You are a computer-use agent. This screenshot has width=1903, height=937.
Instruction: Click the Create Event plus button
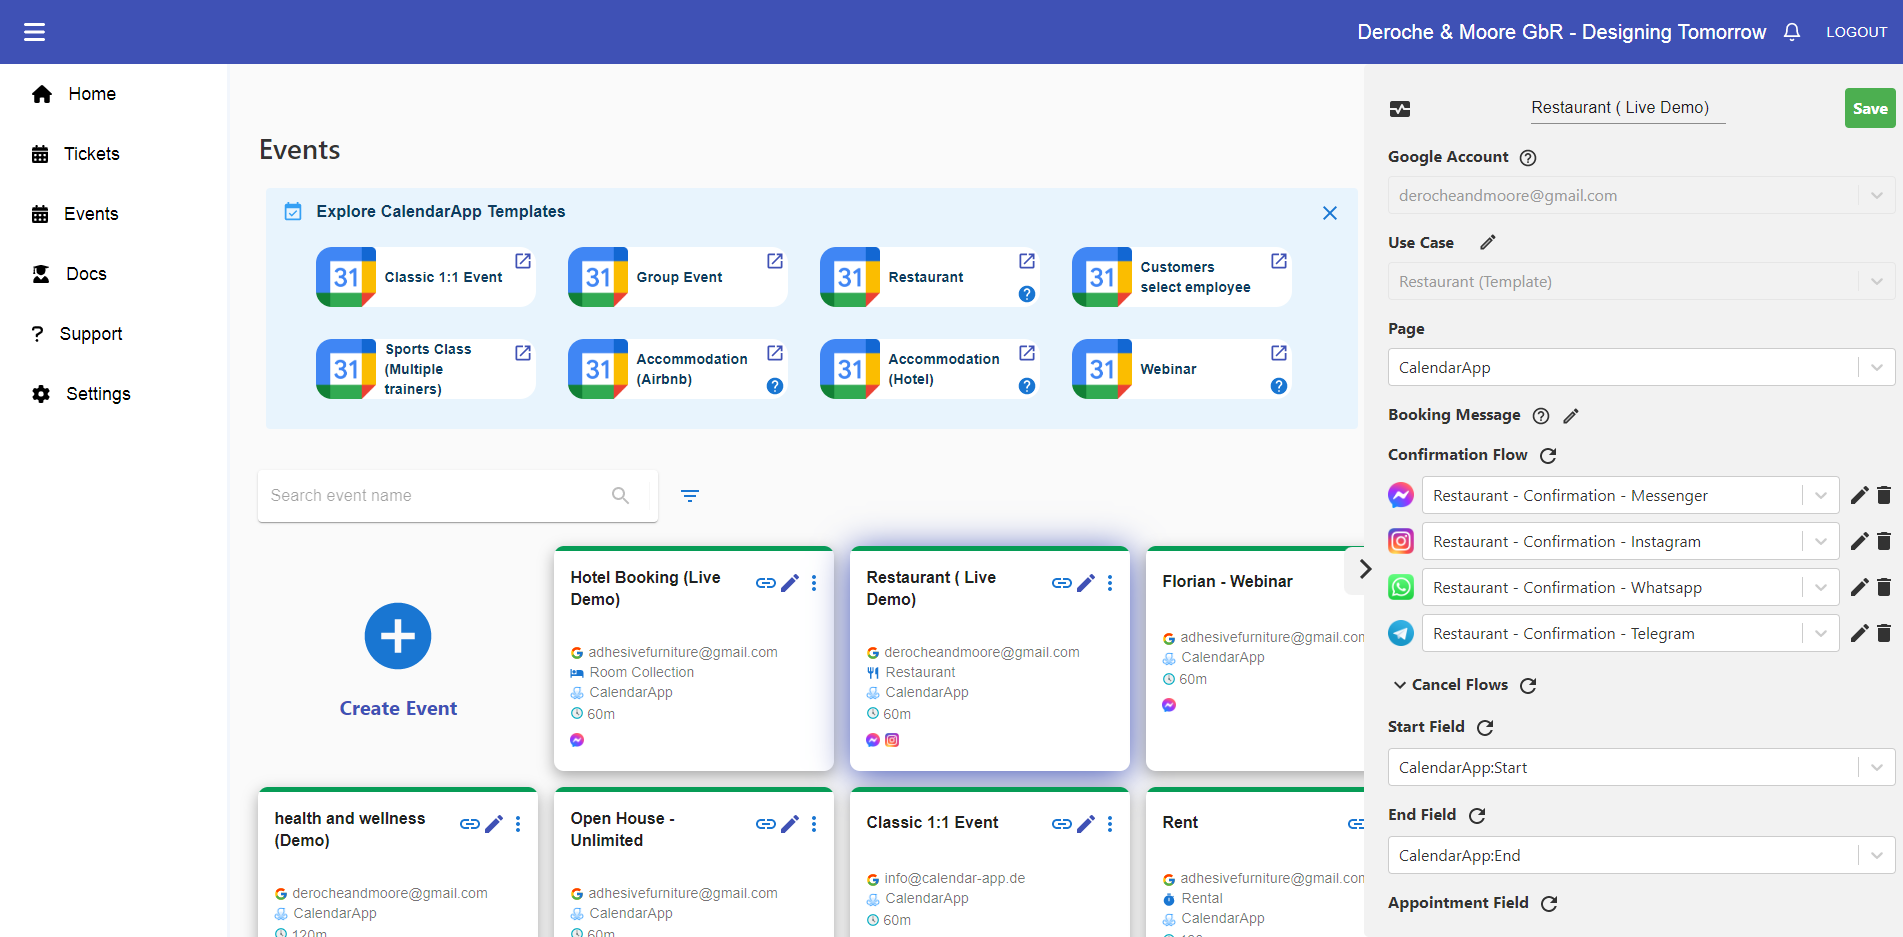click(x=398, y=636)
